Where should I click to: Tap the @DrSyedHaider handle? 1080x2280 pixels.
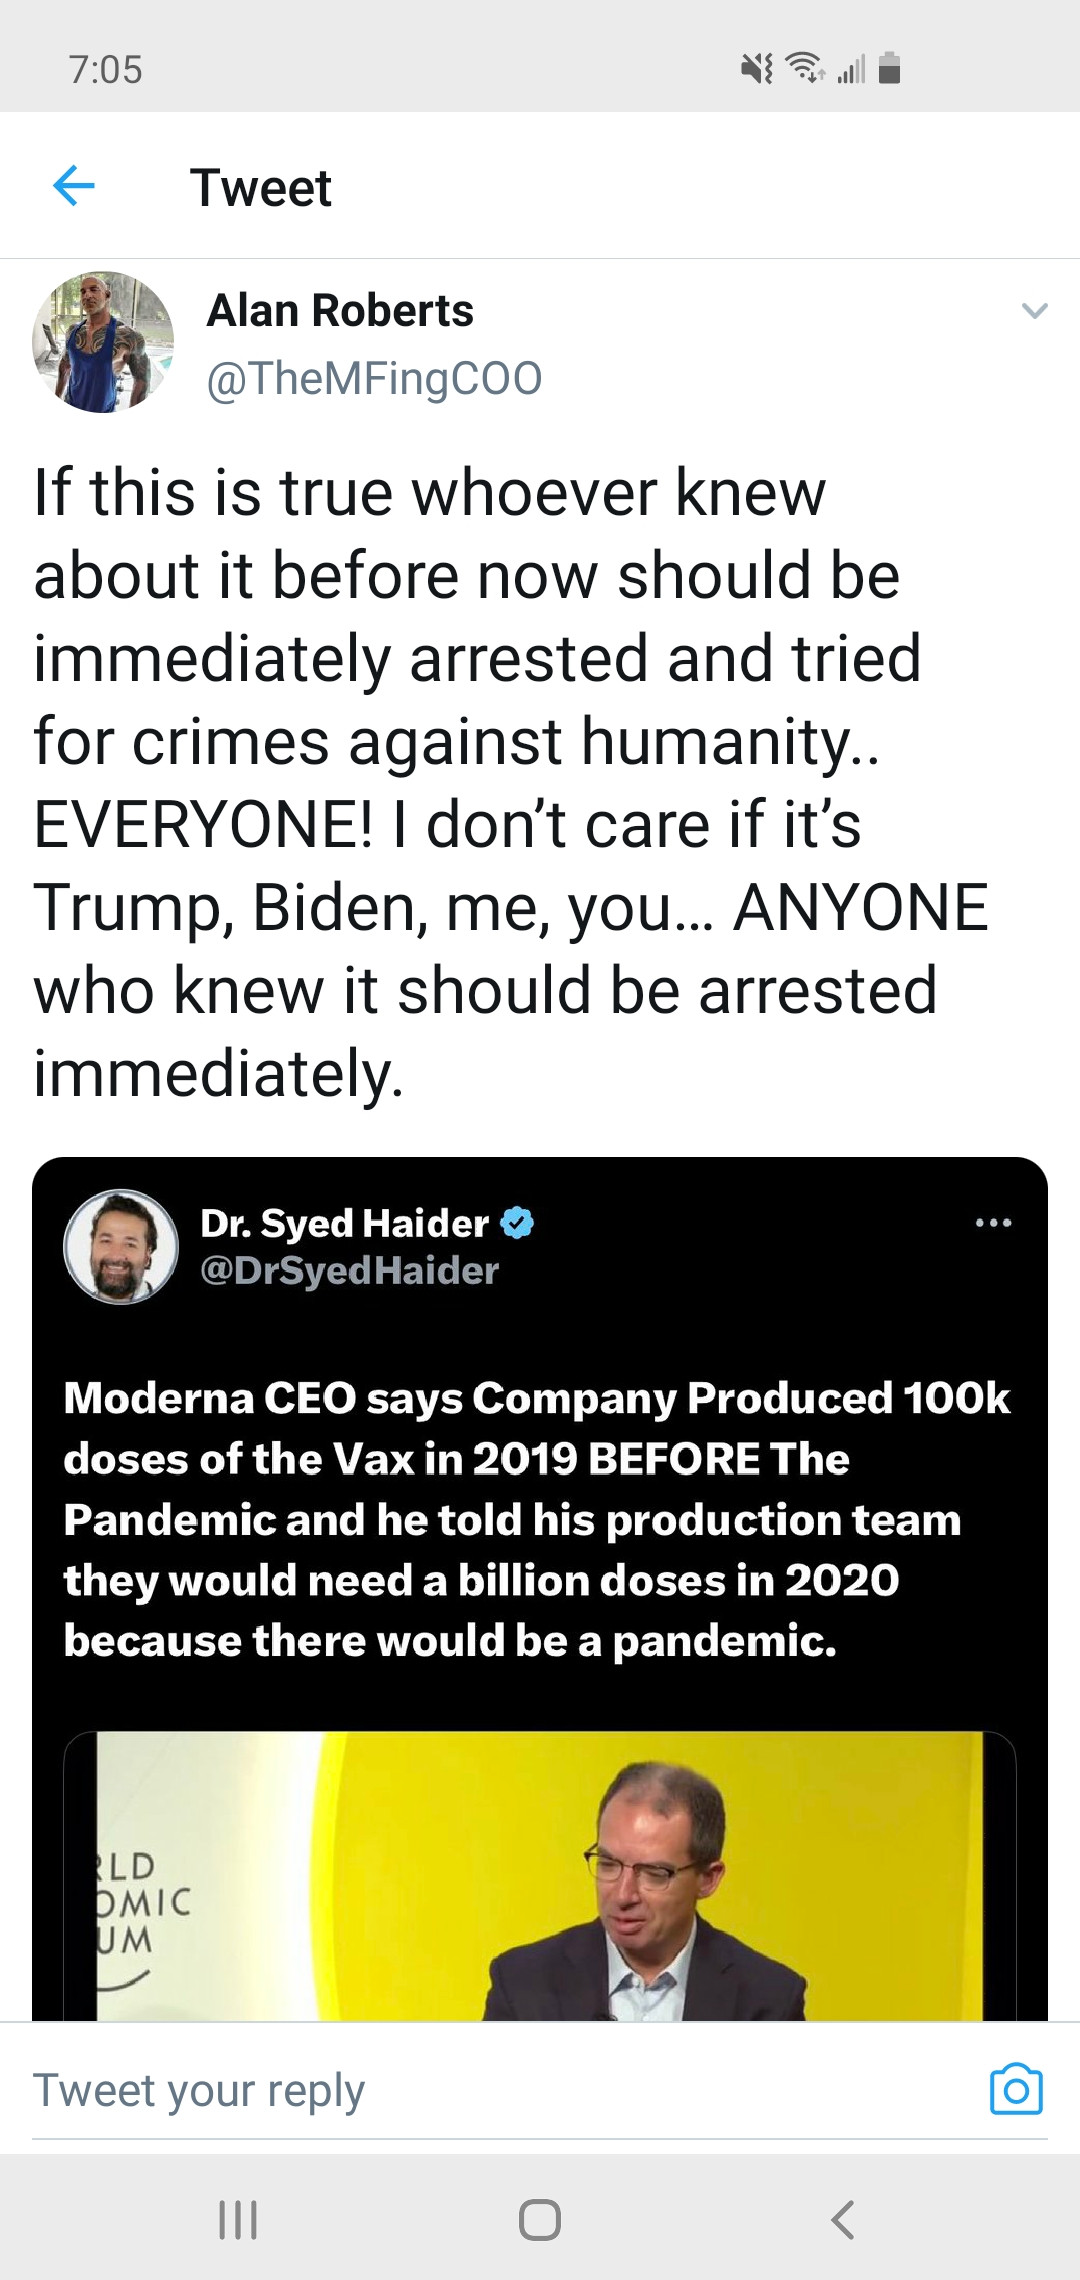click(x=349, y=1271)
